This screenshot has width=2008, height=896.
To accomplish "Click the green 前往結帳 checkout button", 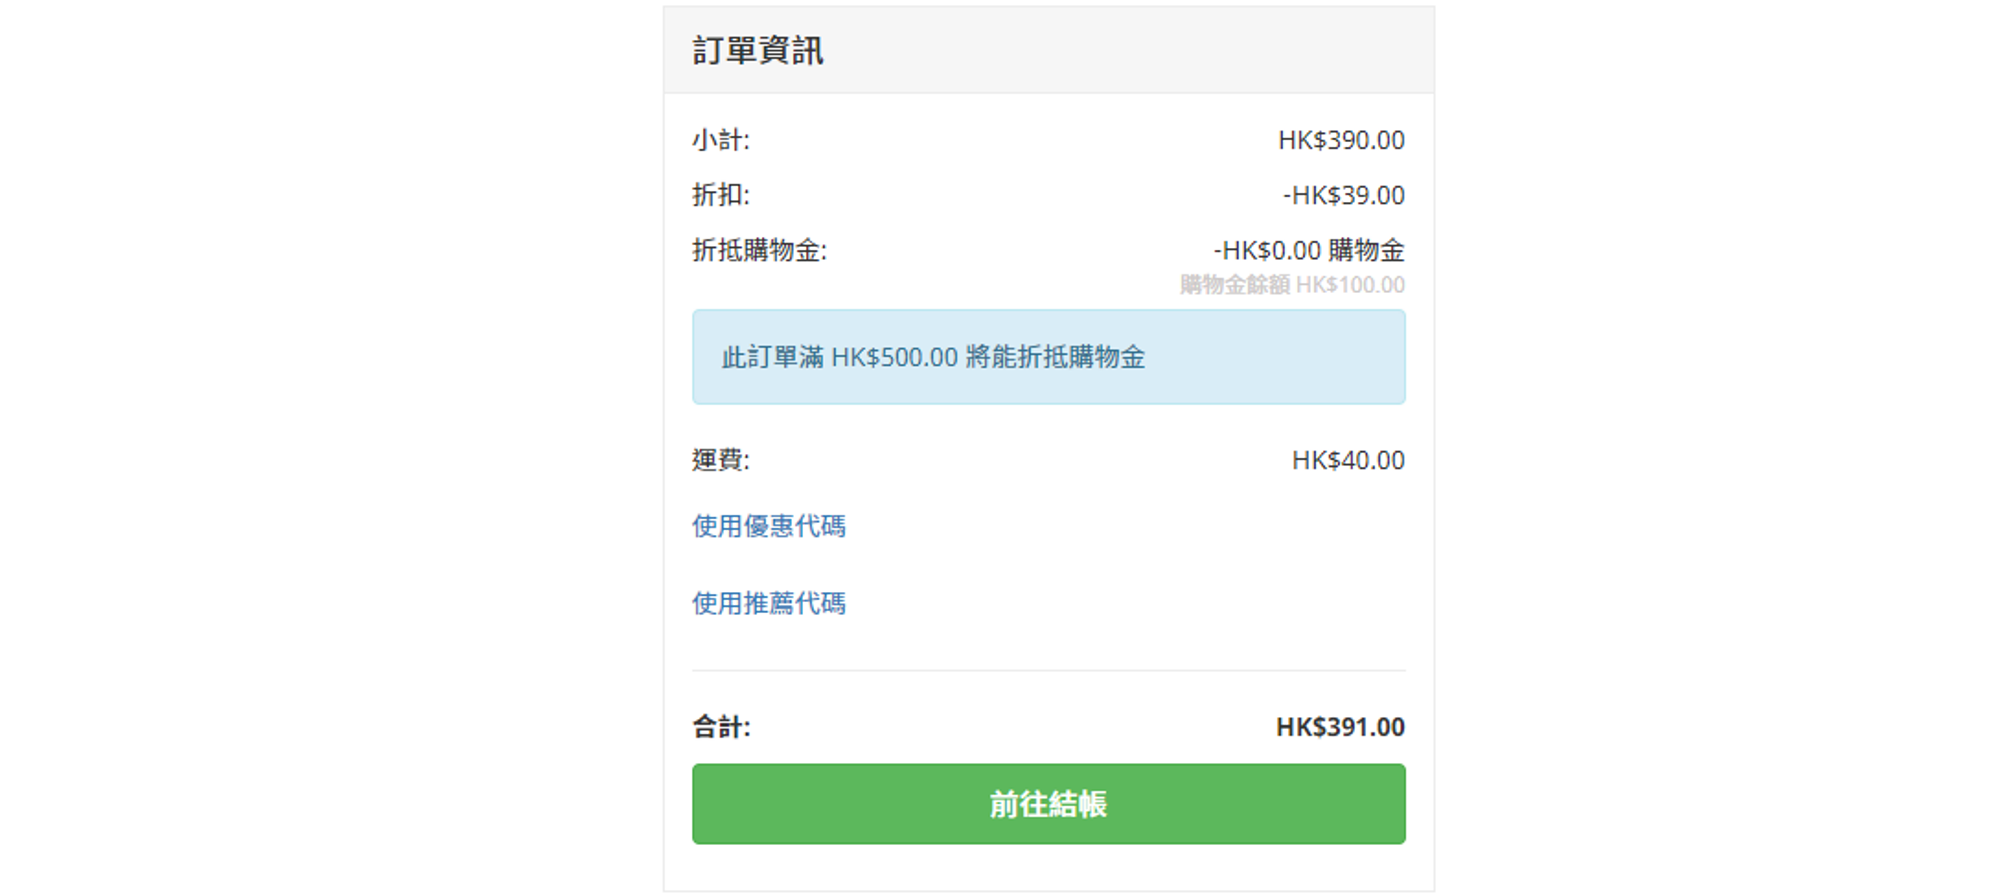I will (1048, 804).
